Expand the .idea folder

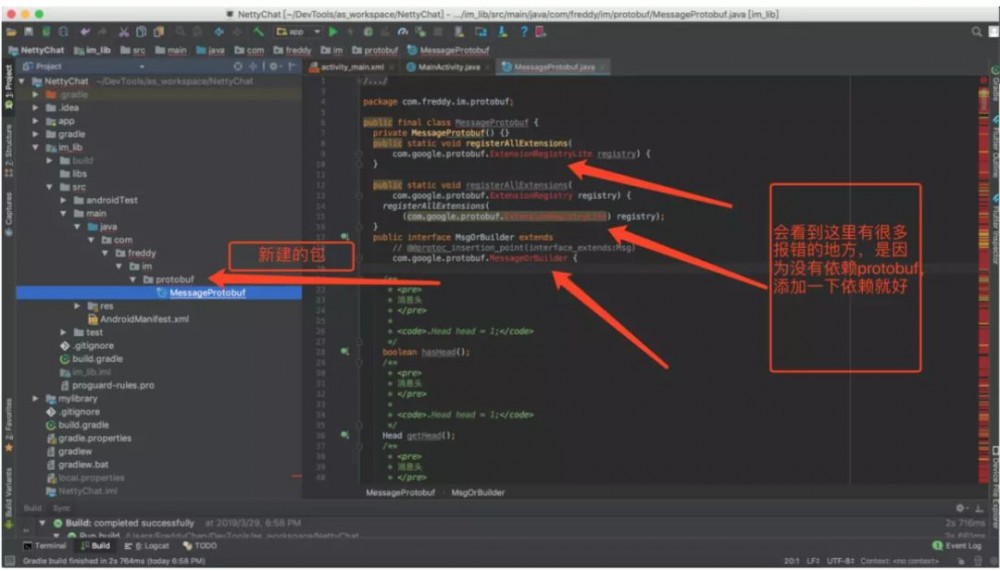36,108
